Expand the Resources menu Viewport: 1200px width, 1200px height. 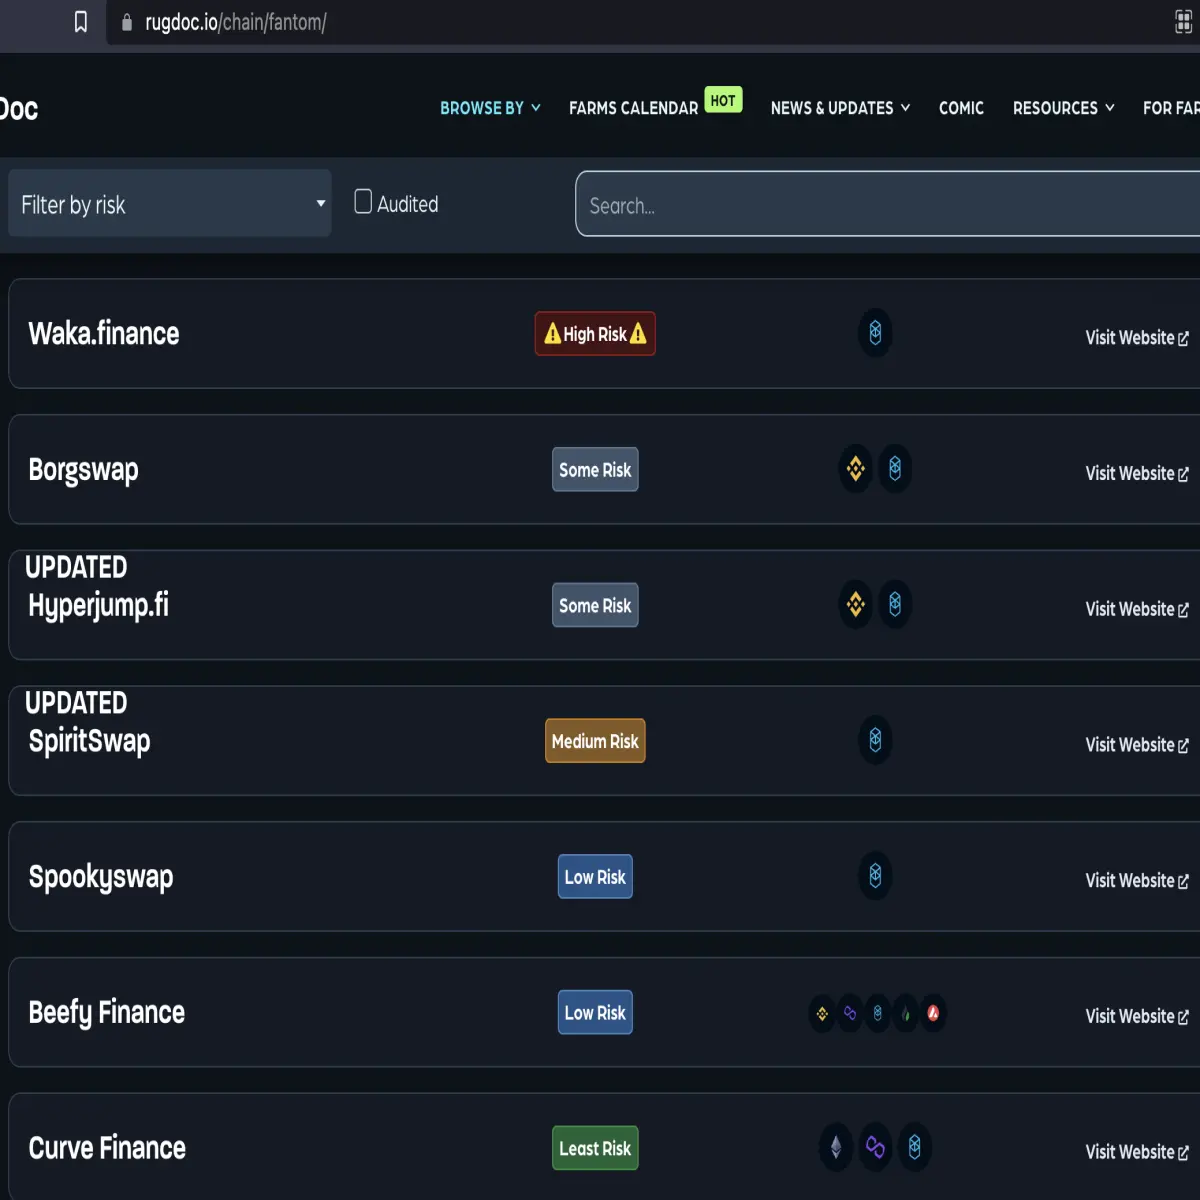1064,108
